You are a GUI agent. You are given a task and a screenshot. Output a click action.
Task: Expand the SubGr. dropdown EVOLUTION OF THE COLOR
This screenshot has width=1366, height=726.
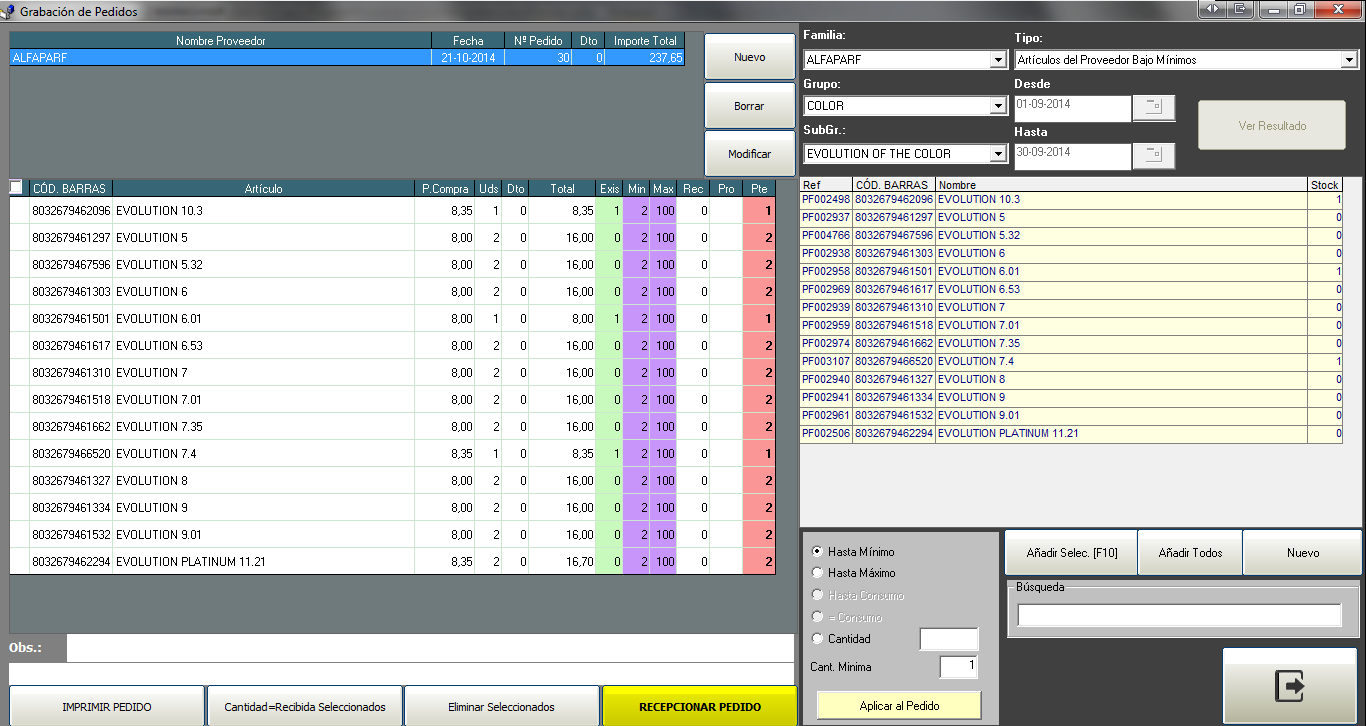click(x=998, y=154)
